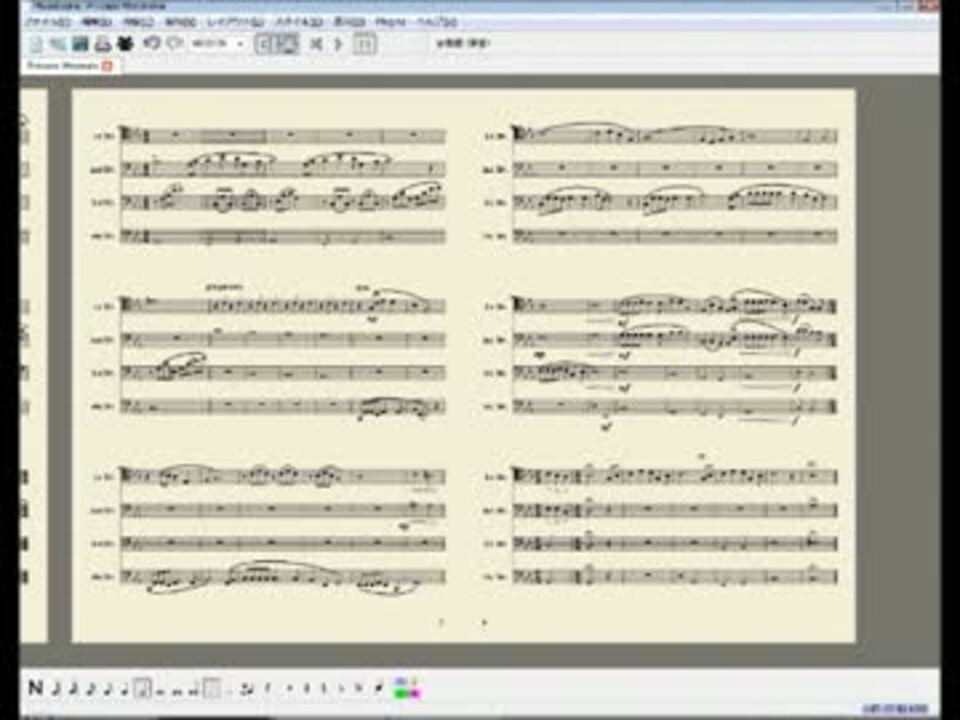Open the Display menu

coord(349,21)
